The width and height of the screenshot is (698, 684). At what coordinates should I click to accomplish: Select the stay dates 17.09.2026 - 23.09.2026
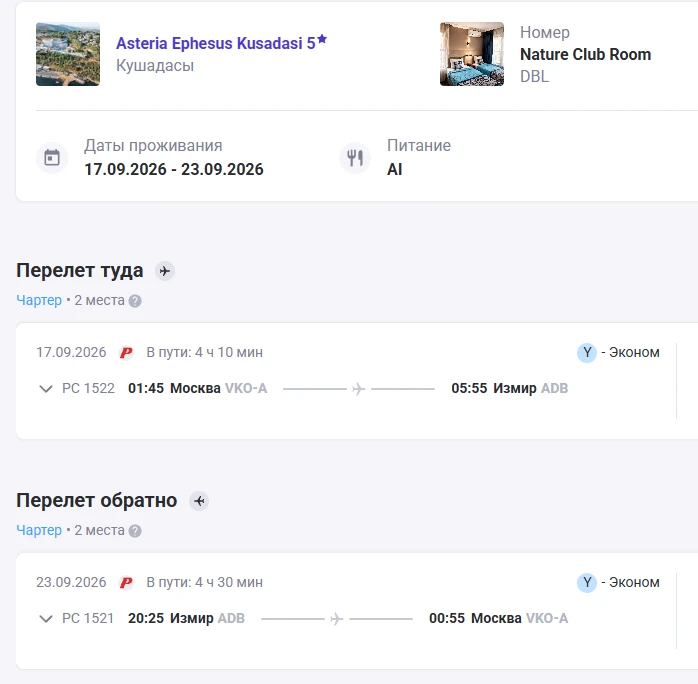coord(174,170)
